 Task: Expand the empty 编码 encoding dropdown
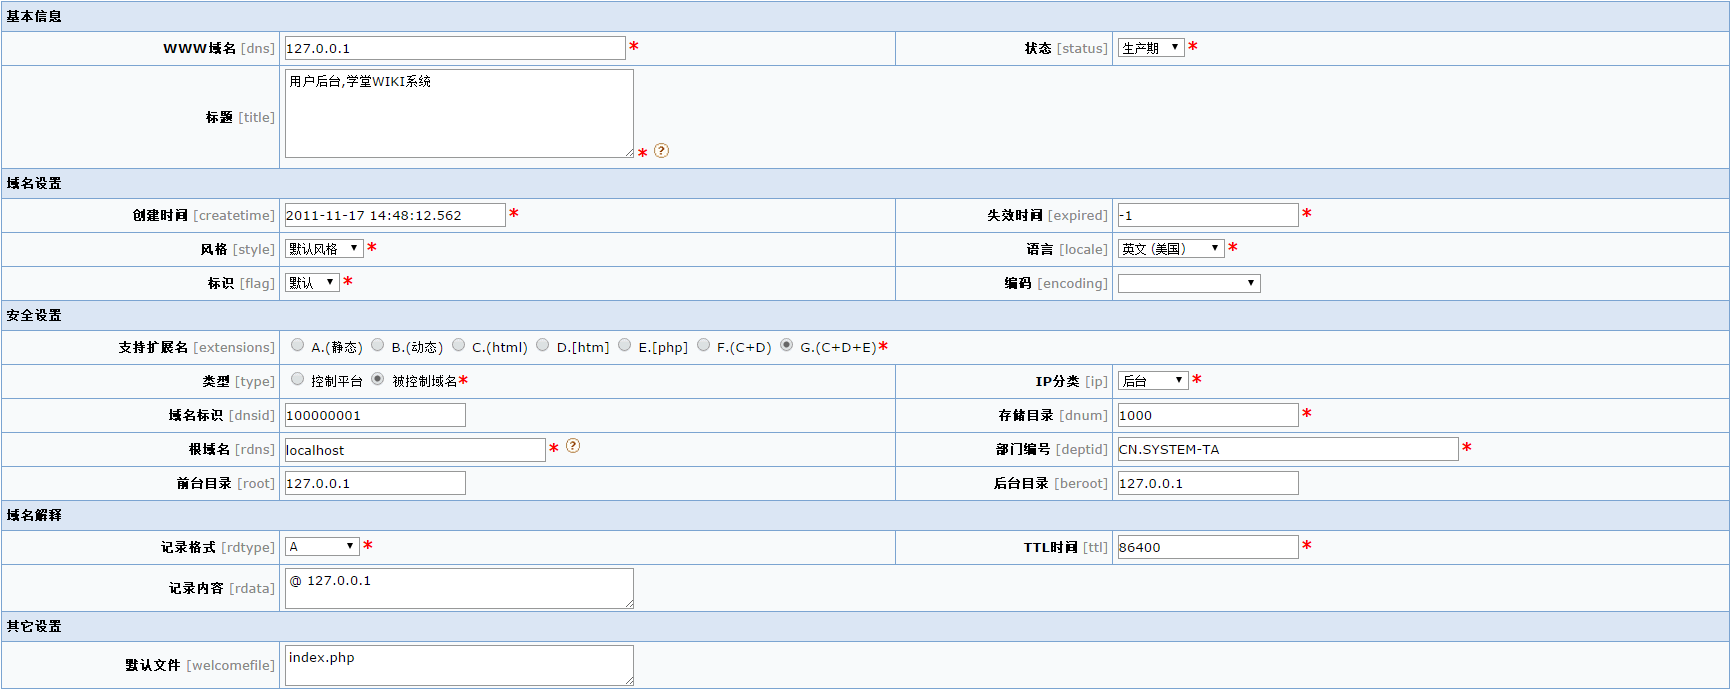click(x=1188, y=284)
